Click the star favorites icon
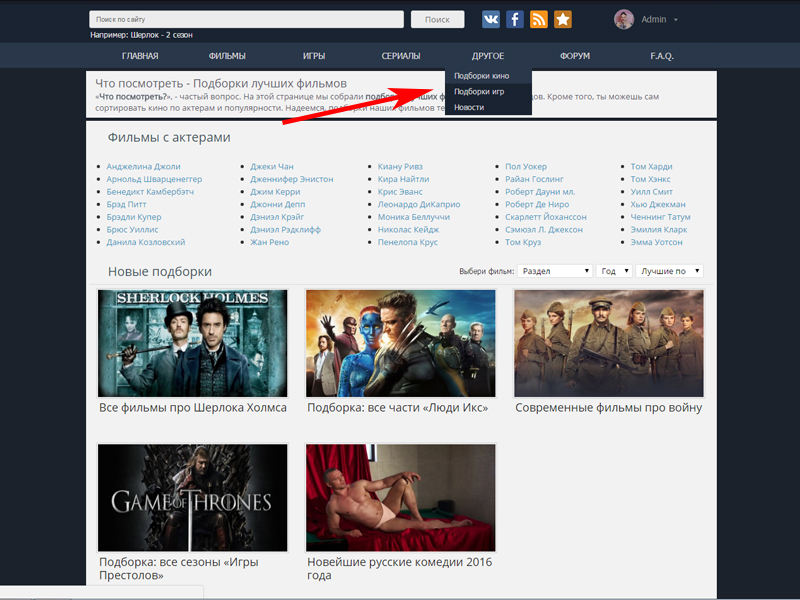 tap(563, 19)
